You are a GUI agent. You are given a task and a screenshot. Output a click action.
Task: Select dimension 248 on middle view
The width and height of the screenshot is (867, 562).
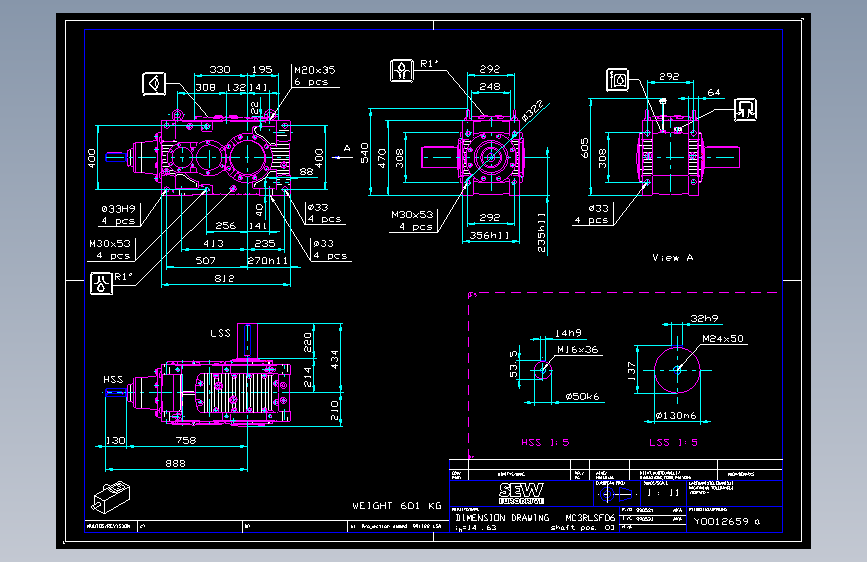tap(490, 87)
